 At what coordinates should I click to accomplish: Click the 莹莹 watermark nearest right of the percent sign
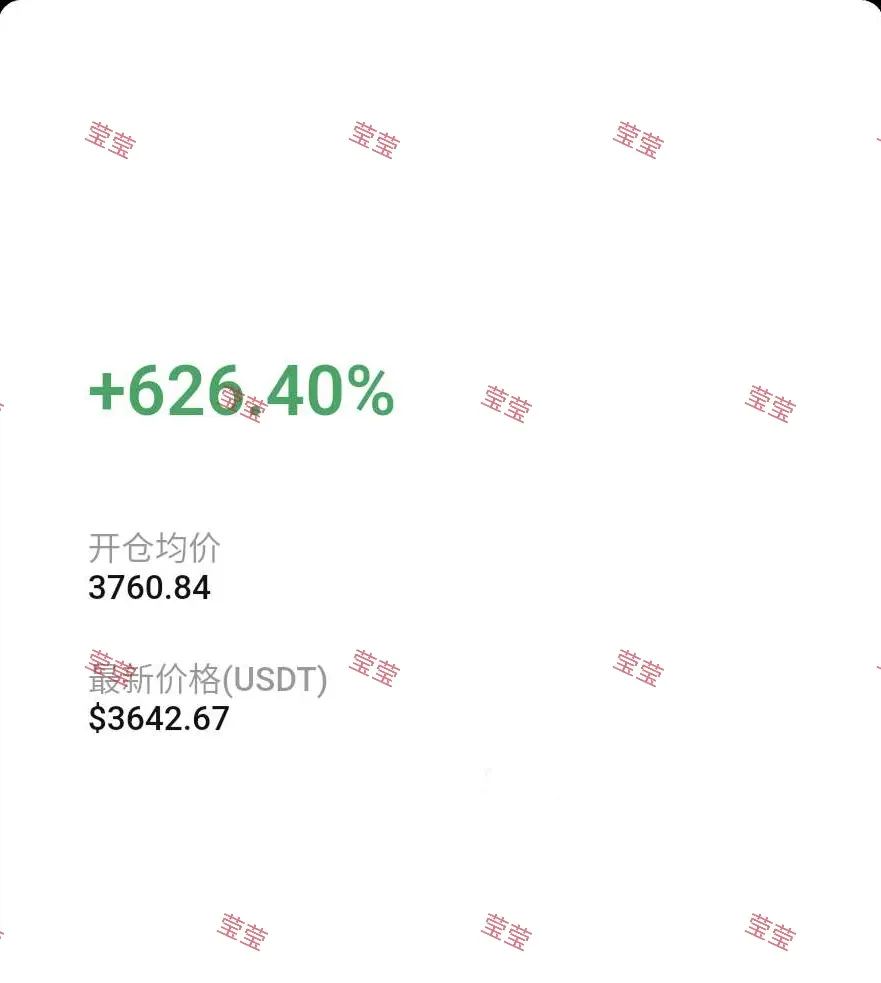[x=507, y=404]
